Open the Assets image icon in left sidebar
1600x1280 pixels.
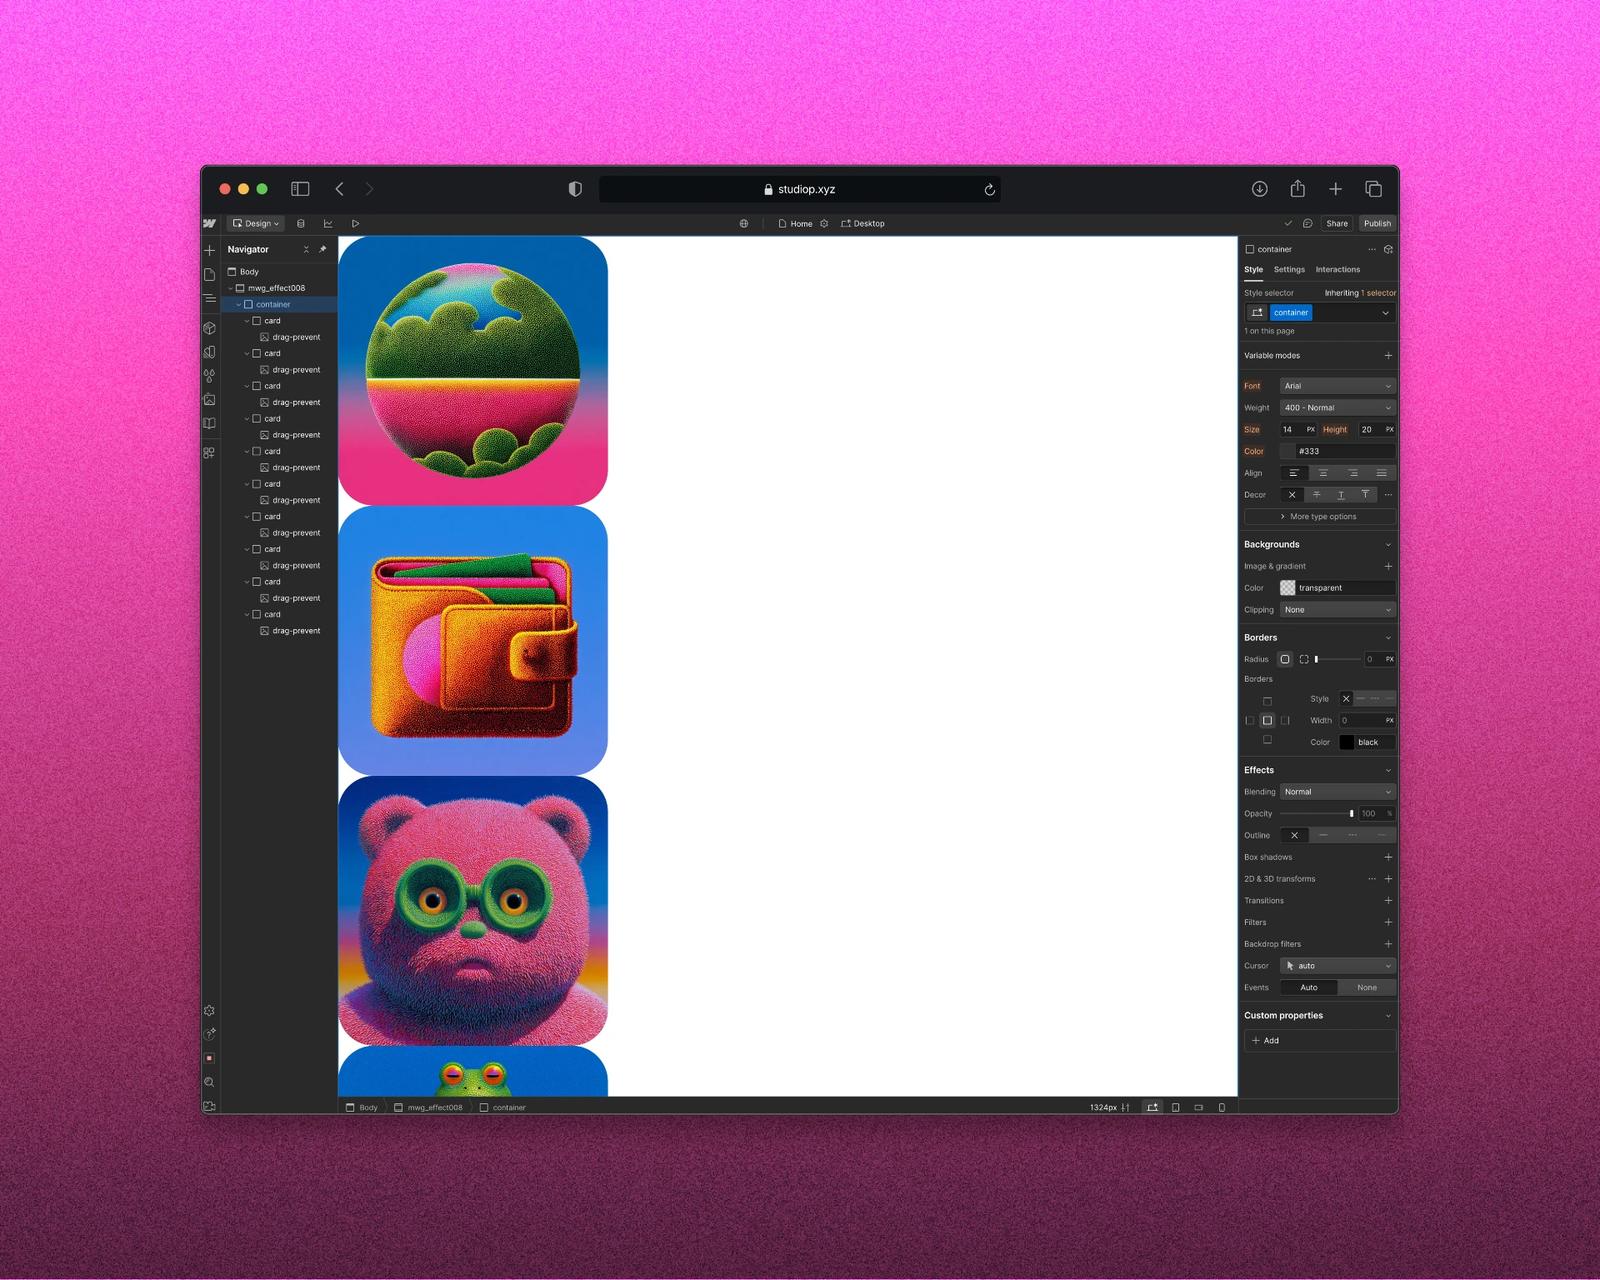point(209,400)
